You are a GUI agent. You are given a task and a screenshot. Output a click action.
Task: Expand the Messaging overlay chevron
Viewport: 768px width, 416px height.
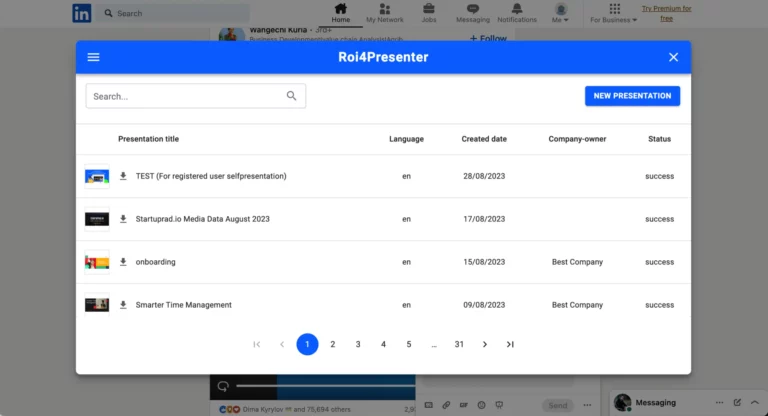click(755, 402)
